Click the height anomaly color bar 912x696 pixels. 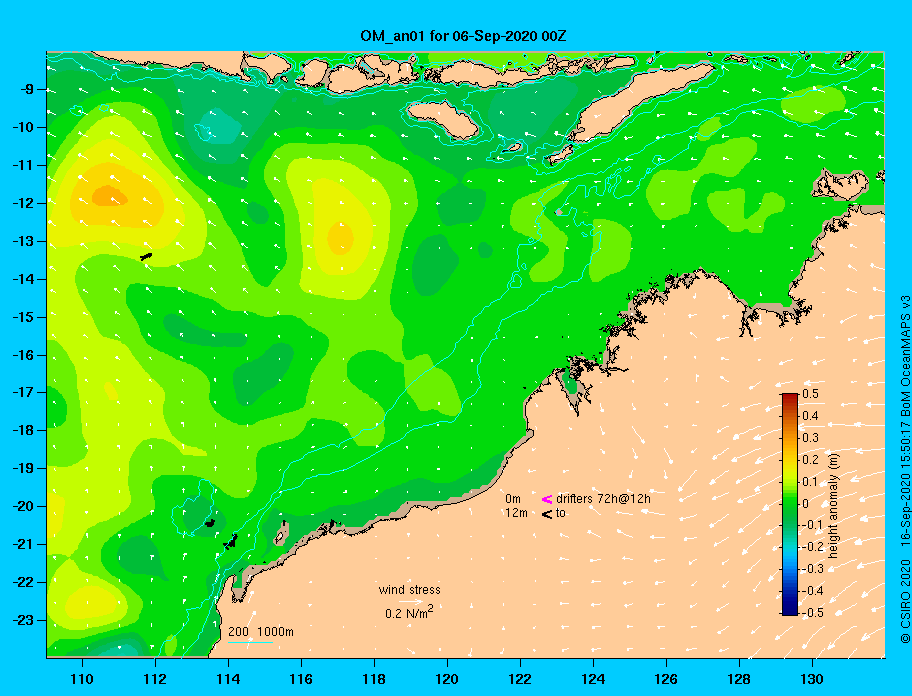pyautogui.click(x=790, y=504)
